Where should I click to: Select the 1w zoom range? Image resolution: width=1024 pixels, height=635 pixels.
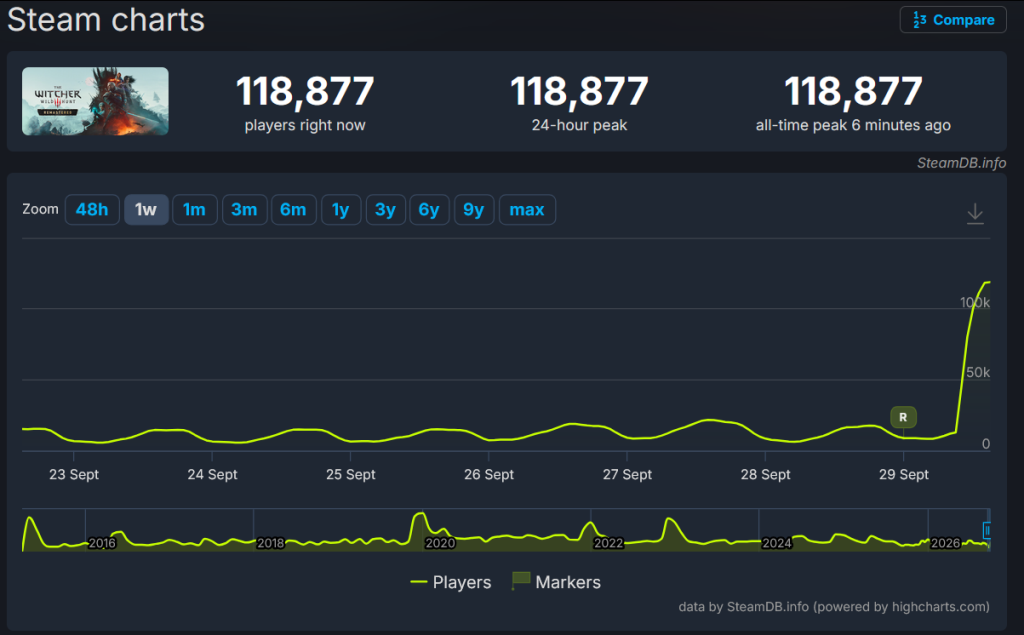pyautogui.click(x=146, y=210)
